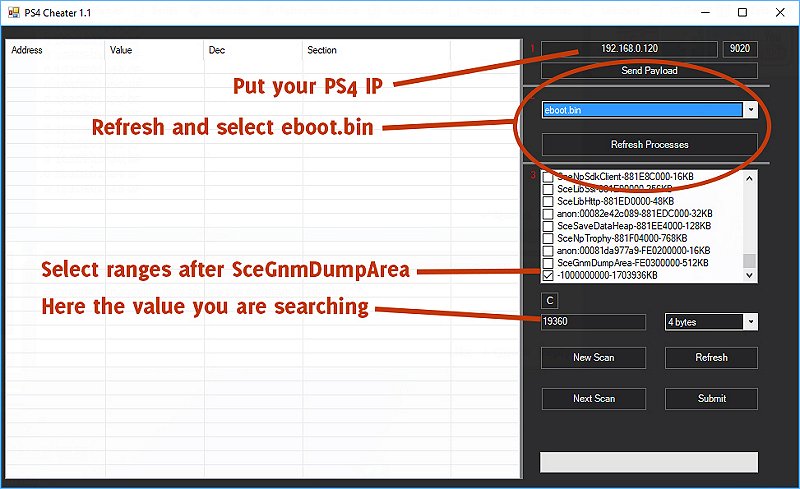Check the SceNpTrophy-881F04000-768KB section
Screen dimensions: 800x489
point(548,238)
